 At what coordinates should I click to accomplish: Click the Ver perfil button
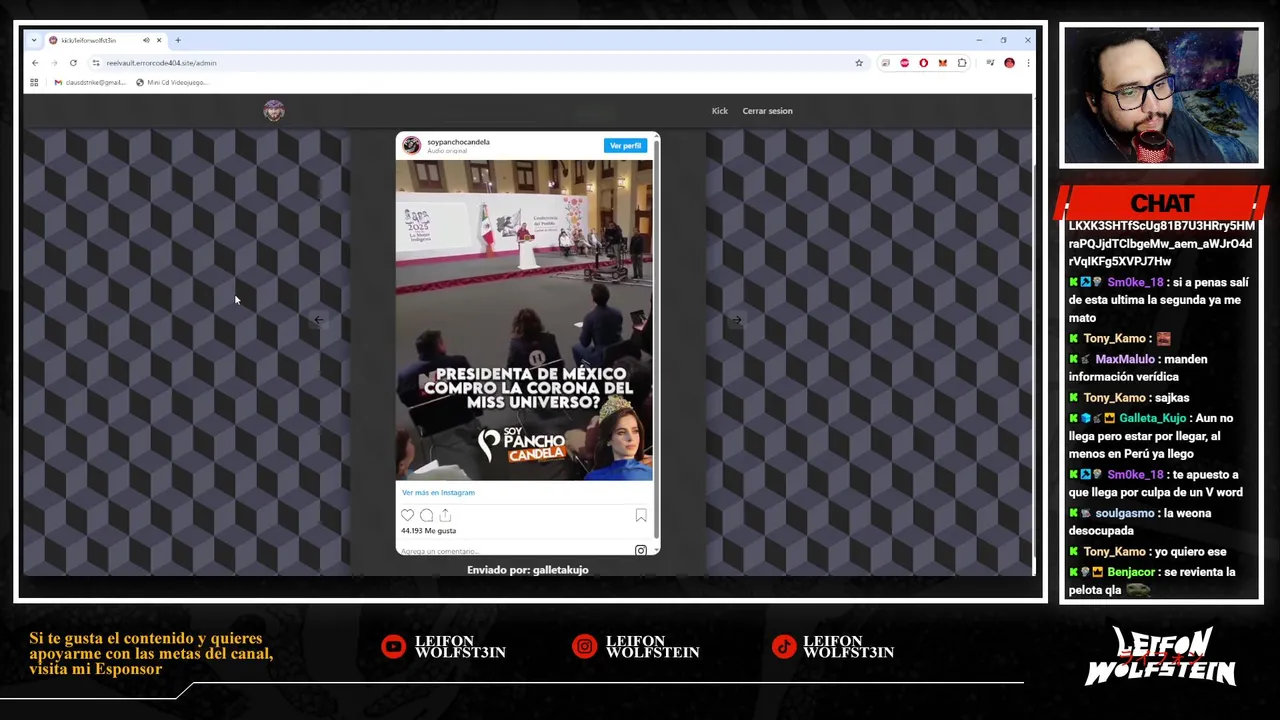click(x=625, y=146)
